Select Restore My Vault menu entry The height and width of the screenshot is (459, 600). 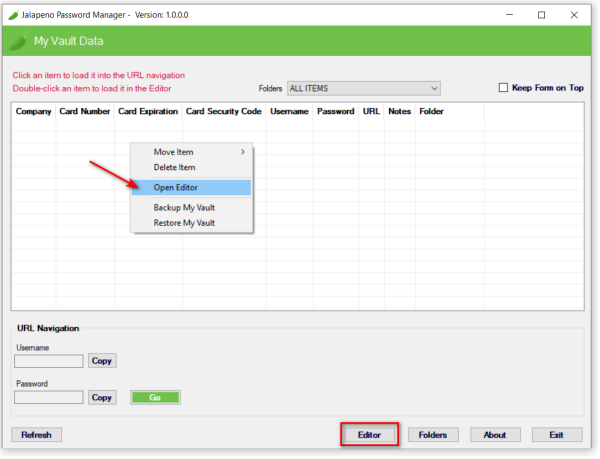click(192, 223)
